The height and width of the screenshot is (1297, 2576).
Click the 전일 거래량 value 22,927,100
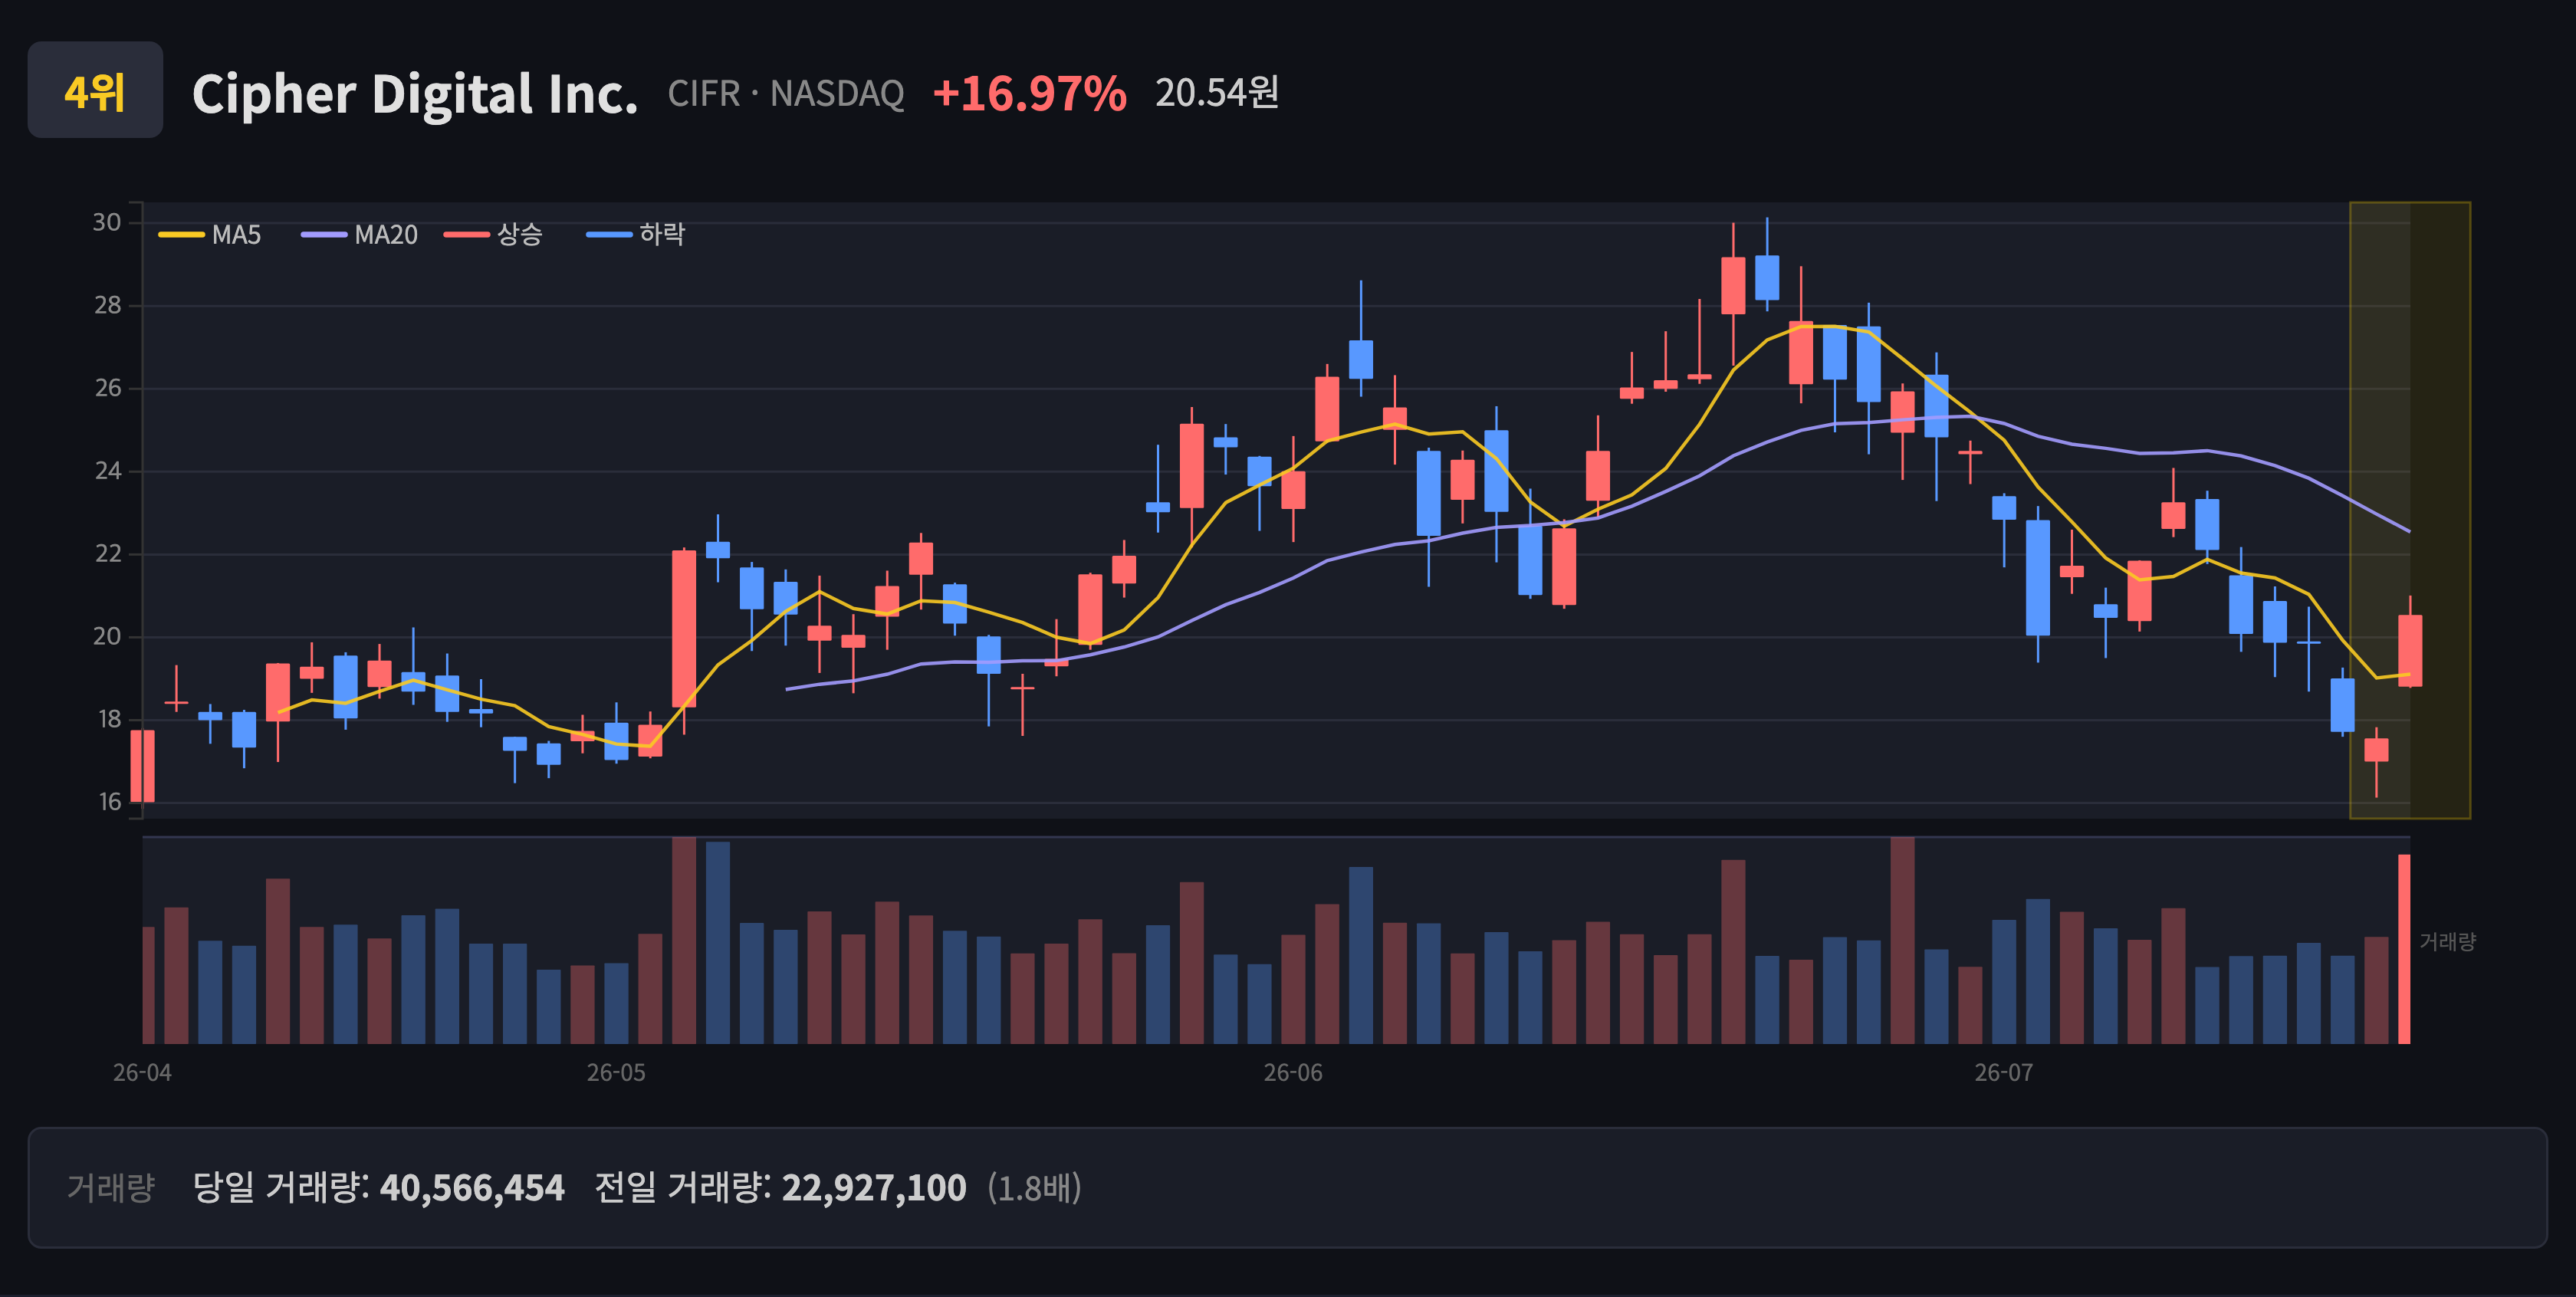(x=874, y=1188)
